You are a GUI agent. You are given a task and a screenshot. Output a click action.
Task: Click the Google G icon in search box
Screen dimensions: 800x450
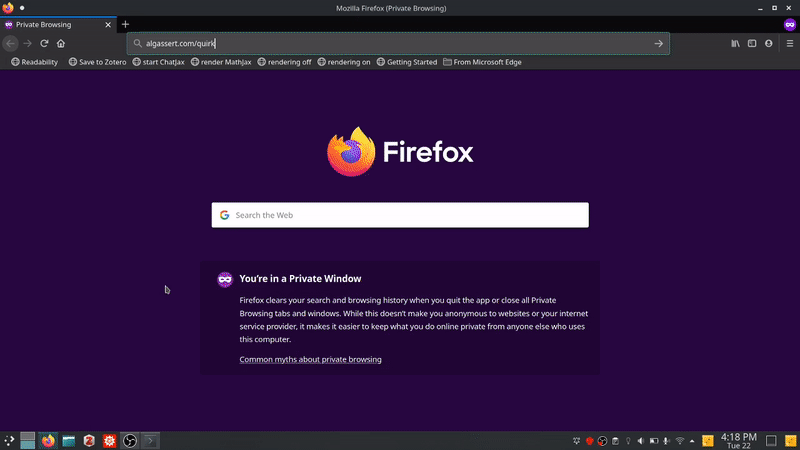pos(224,215)
